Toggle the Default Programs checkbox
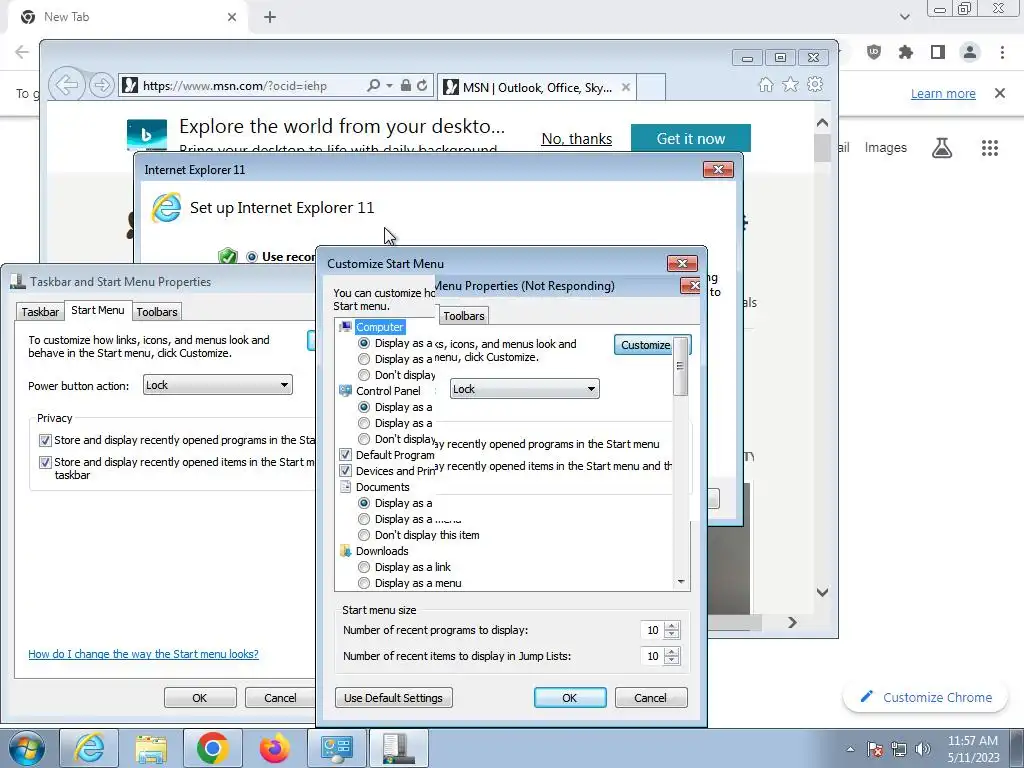The image size is (1024, 768). [x=345, y=455]
